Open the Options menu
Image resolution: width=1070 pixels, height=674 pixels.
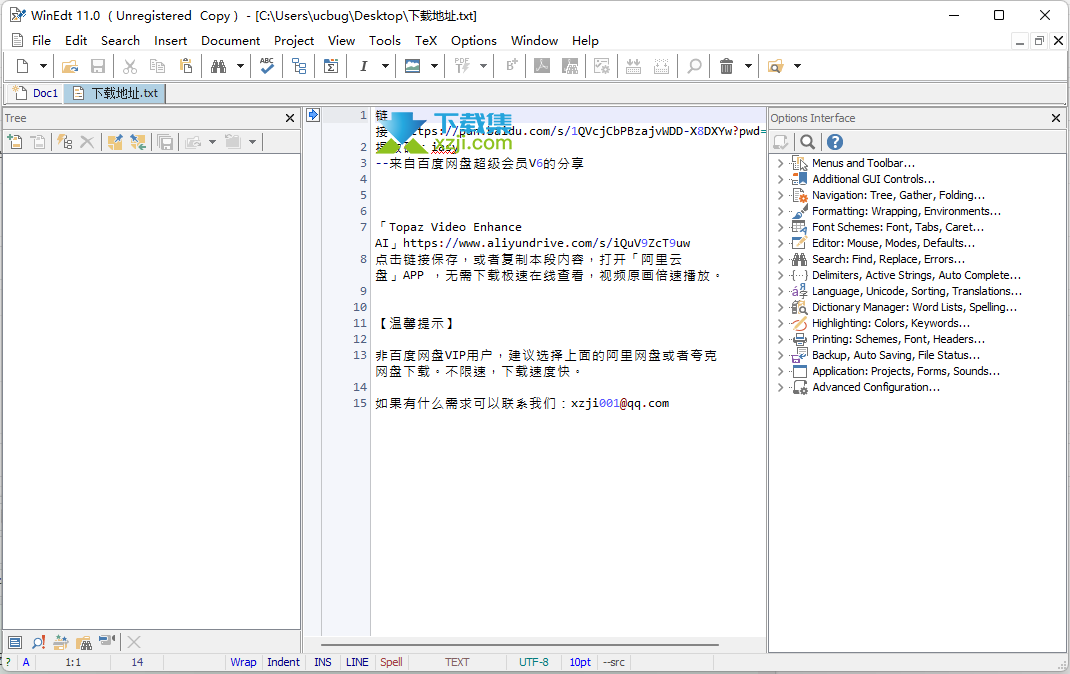[x=474, y=41]
